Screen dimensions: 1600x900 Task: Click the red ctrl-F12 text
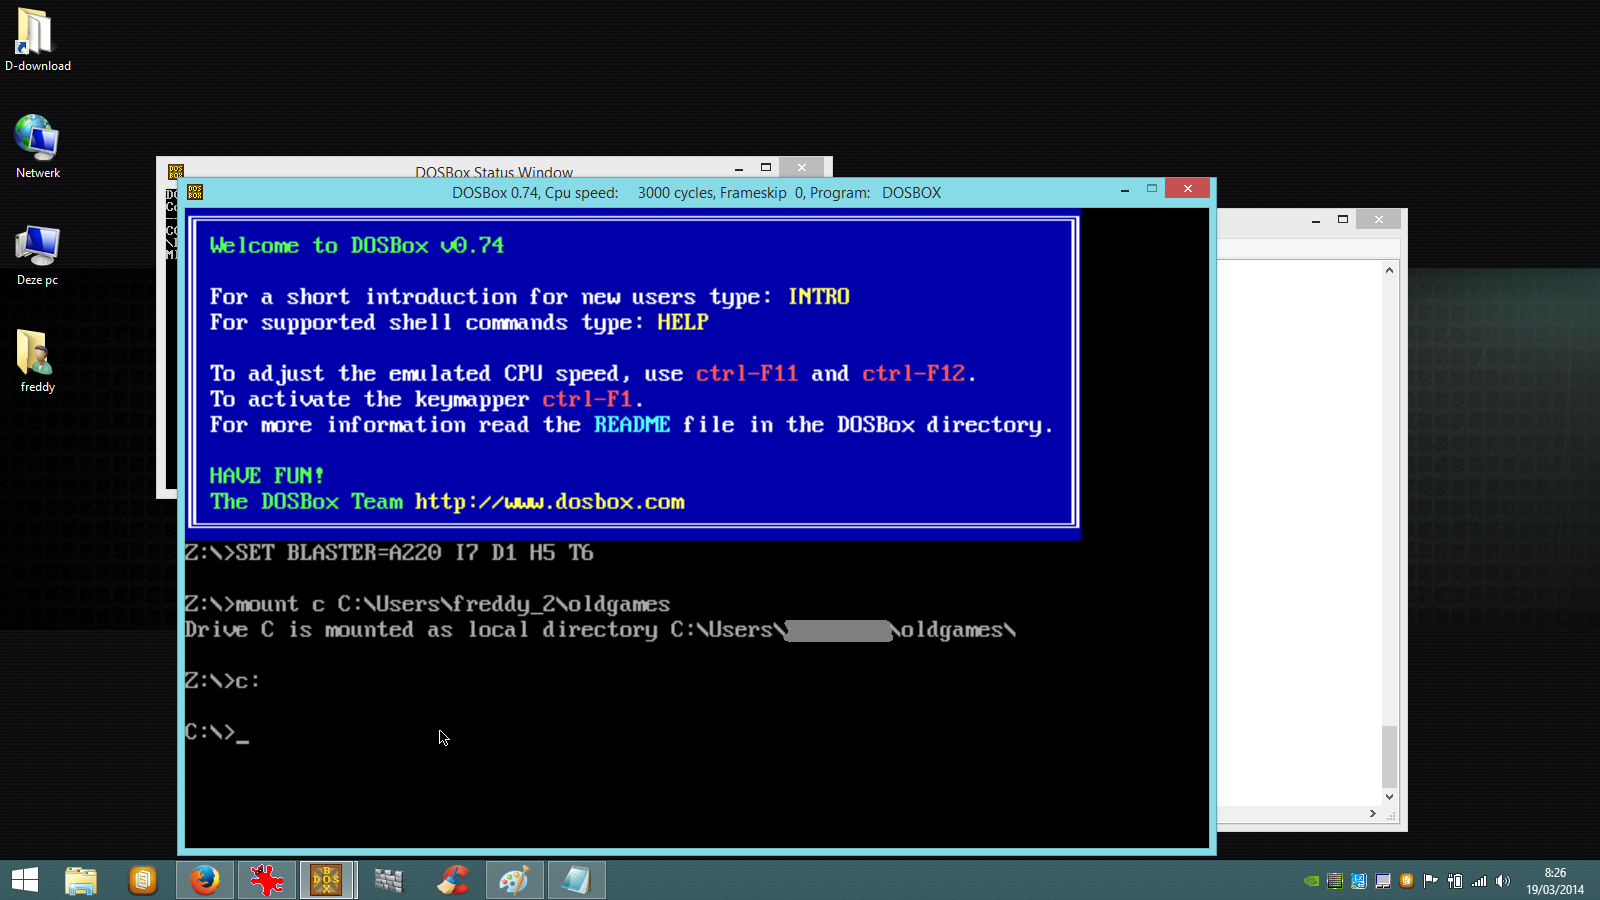[913, 373]
